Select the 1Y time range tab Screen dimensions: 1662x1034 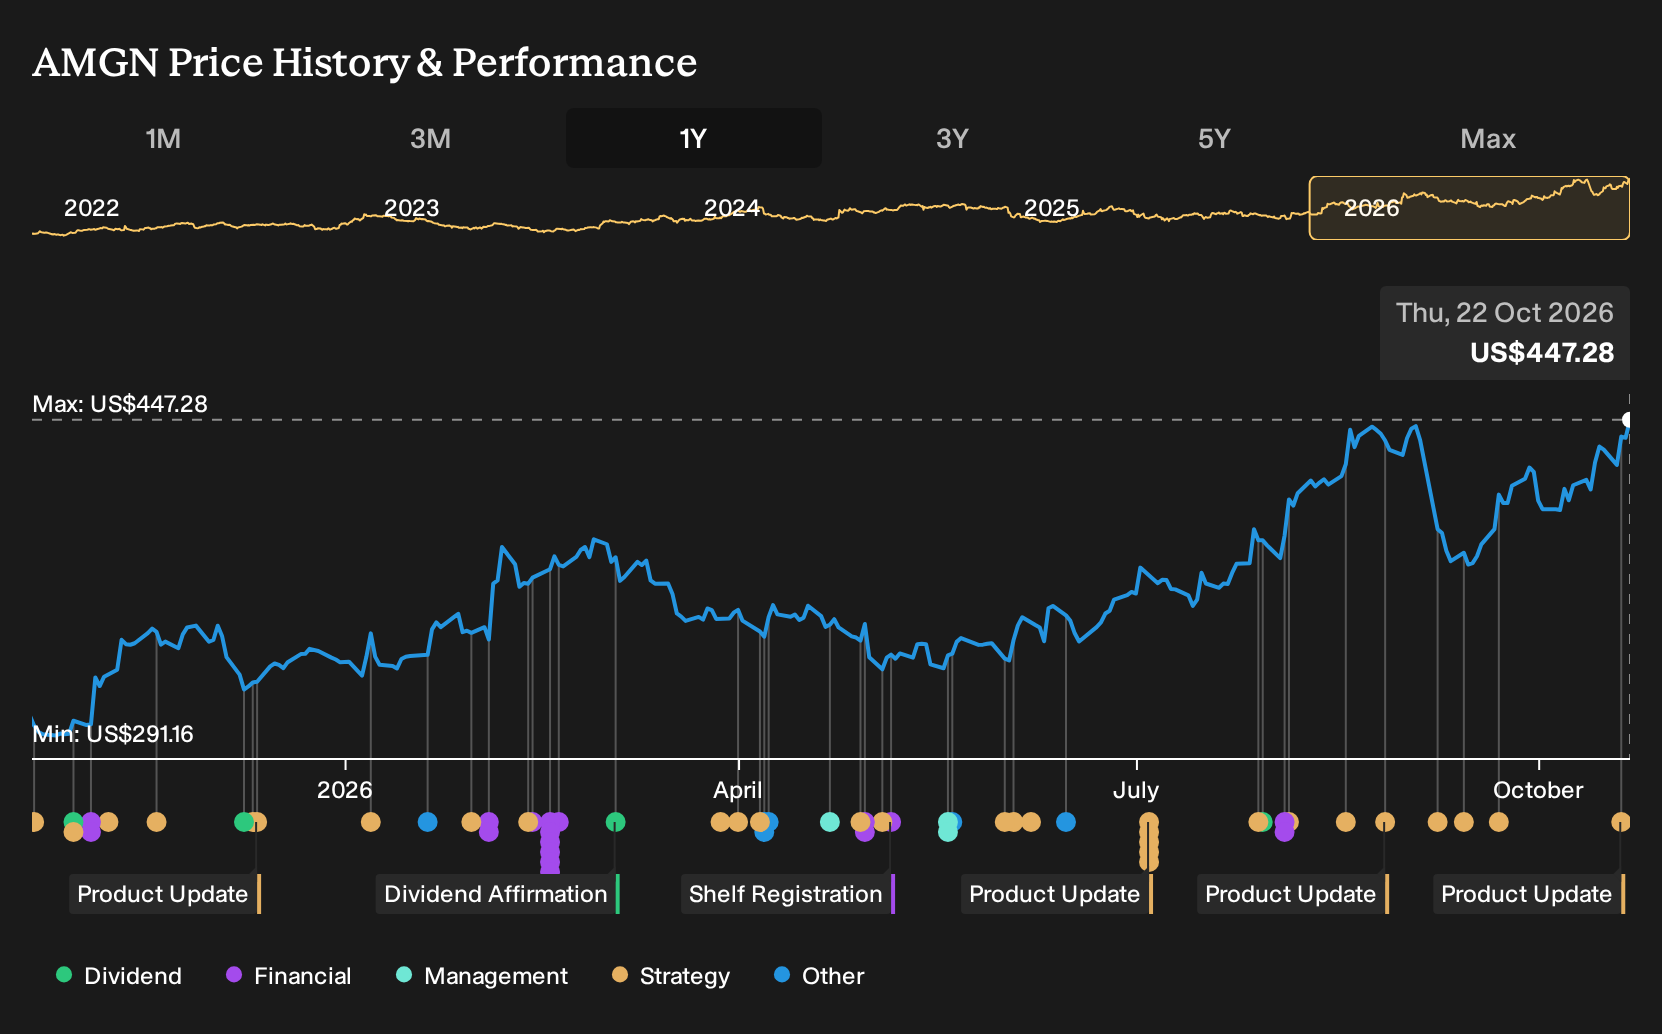[694, 138]
